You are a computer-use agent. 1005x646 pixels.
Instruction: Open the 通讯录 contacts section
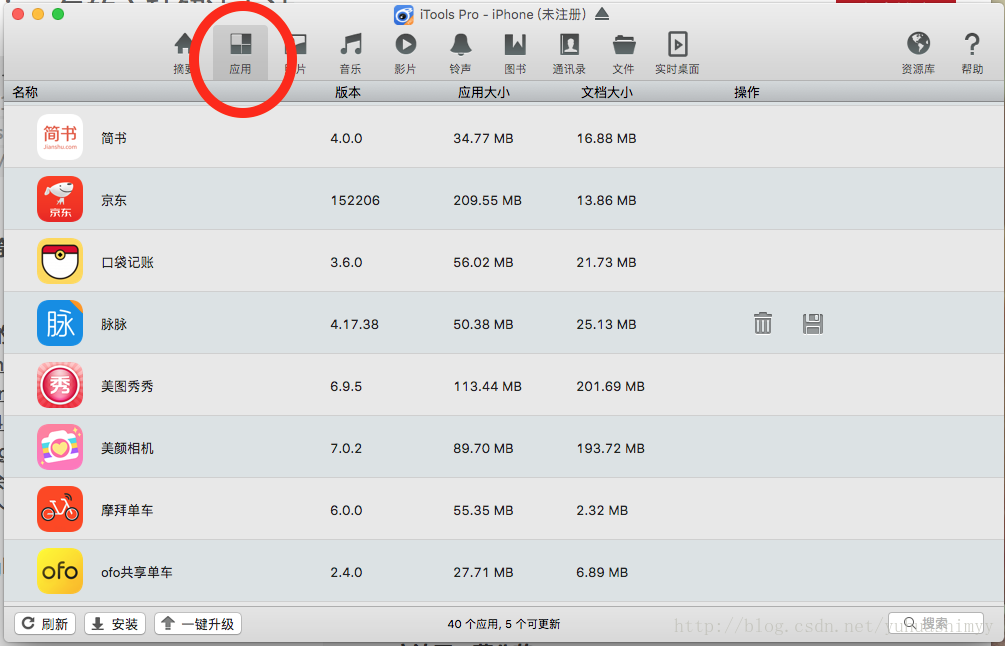point(569,53)
